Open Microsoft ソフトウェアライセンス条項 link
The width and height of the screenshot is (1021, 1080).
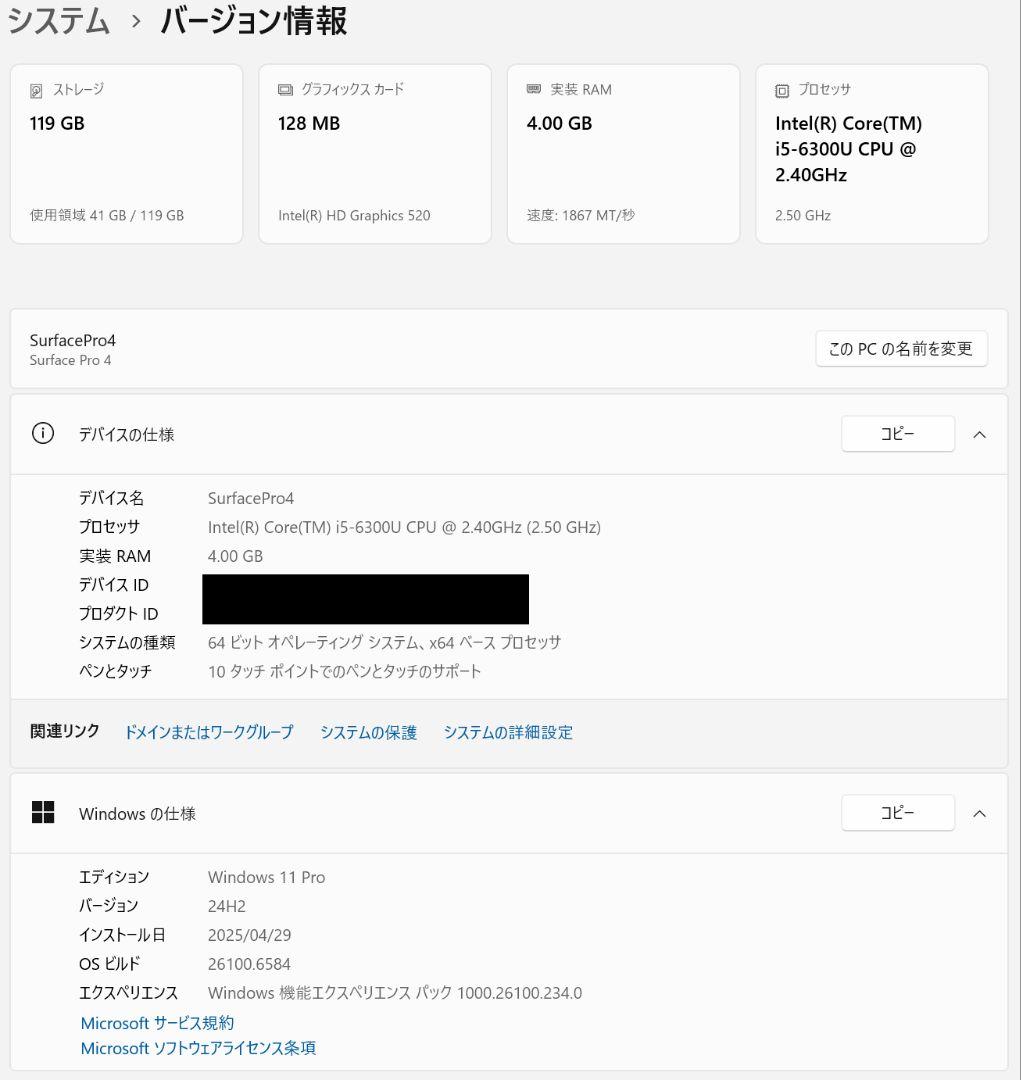(198, 1048)
